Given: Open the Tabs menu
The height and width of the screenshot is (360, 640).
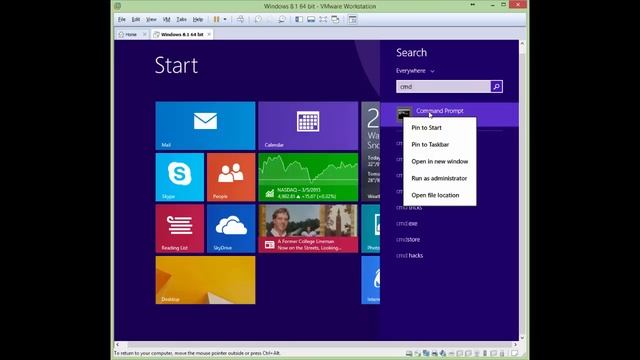Looking at the screenshot, I should (182, 19).
